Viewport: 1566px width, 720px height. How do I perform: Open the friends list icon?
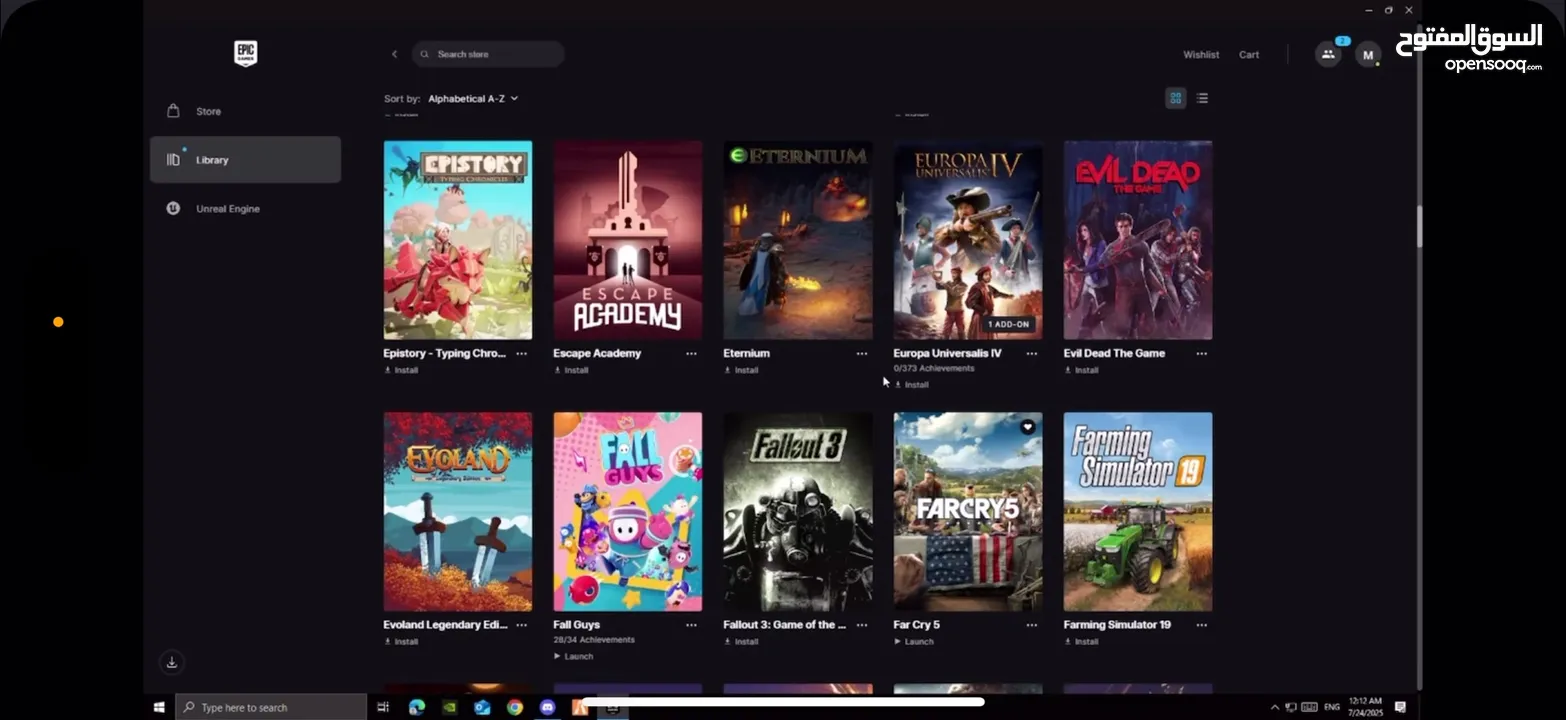tap(1328, 54)
